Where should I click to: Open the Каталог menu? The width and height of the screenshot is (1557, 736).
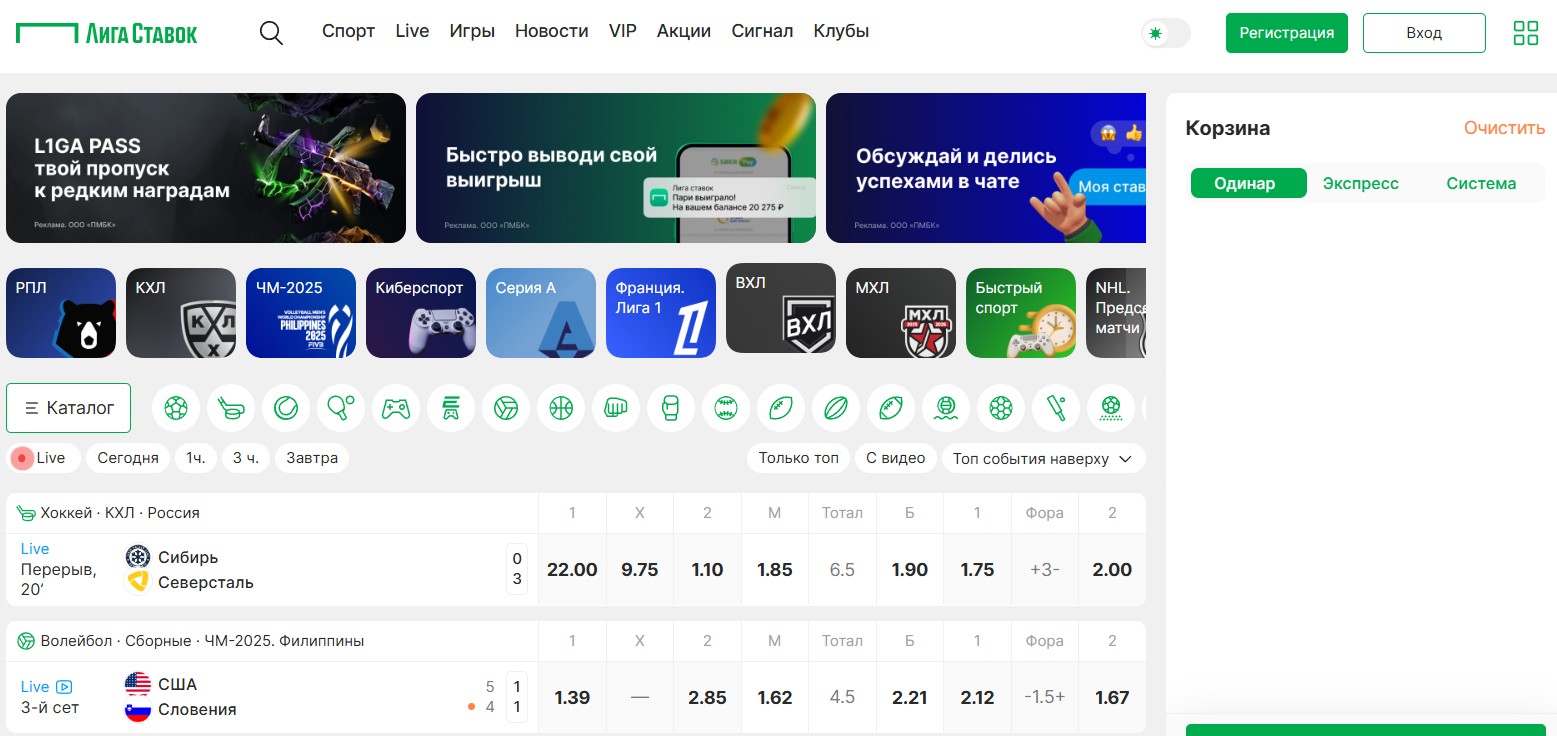click(69, 408)
